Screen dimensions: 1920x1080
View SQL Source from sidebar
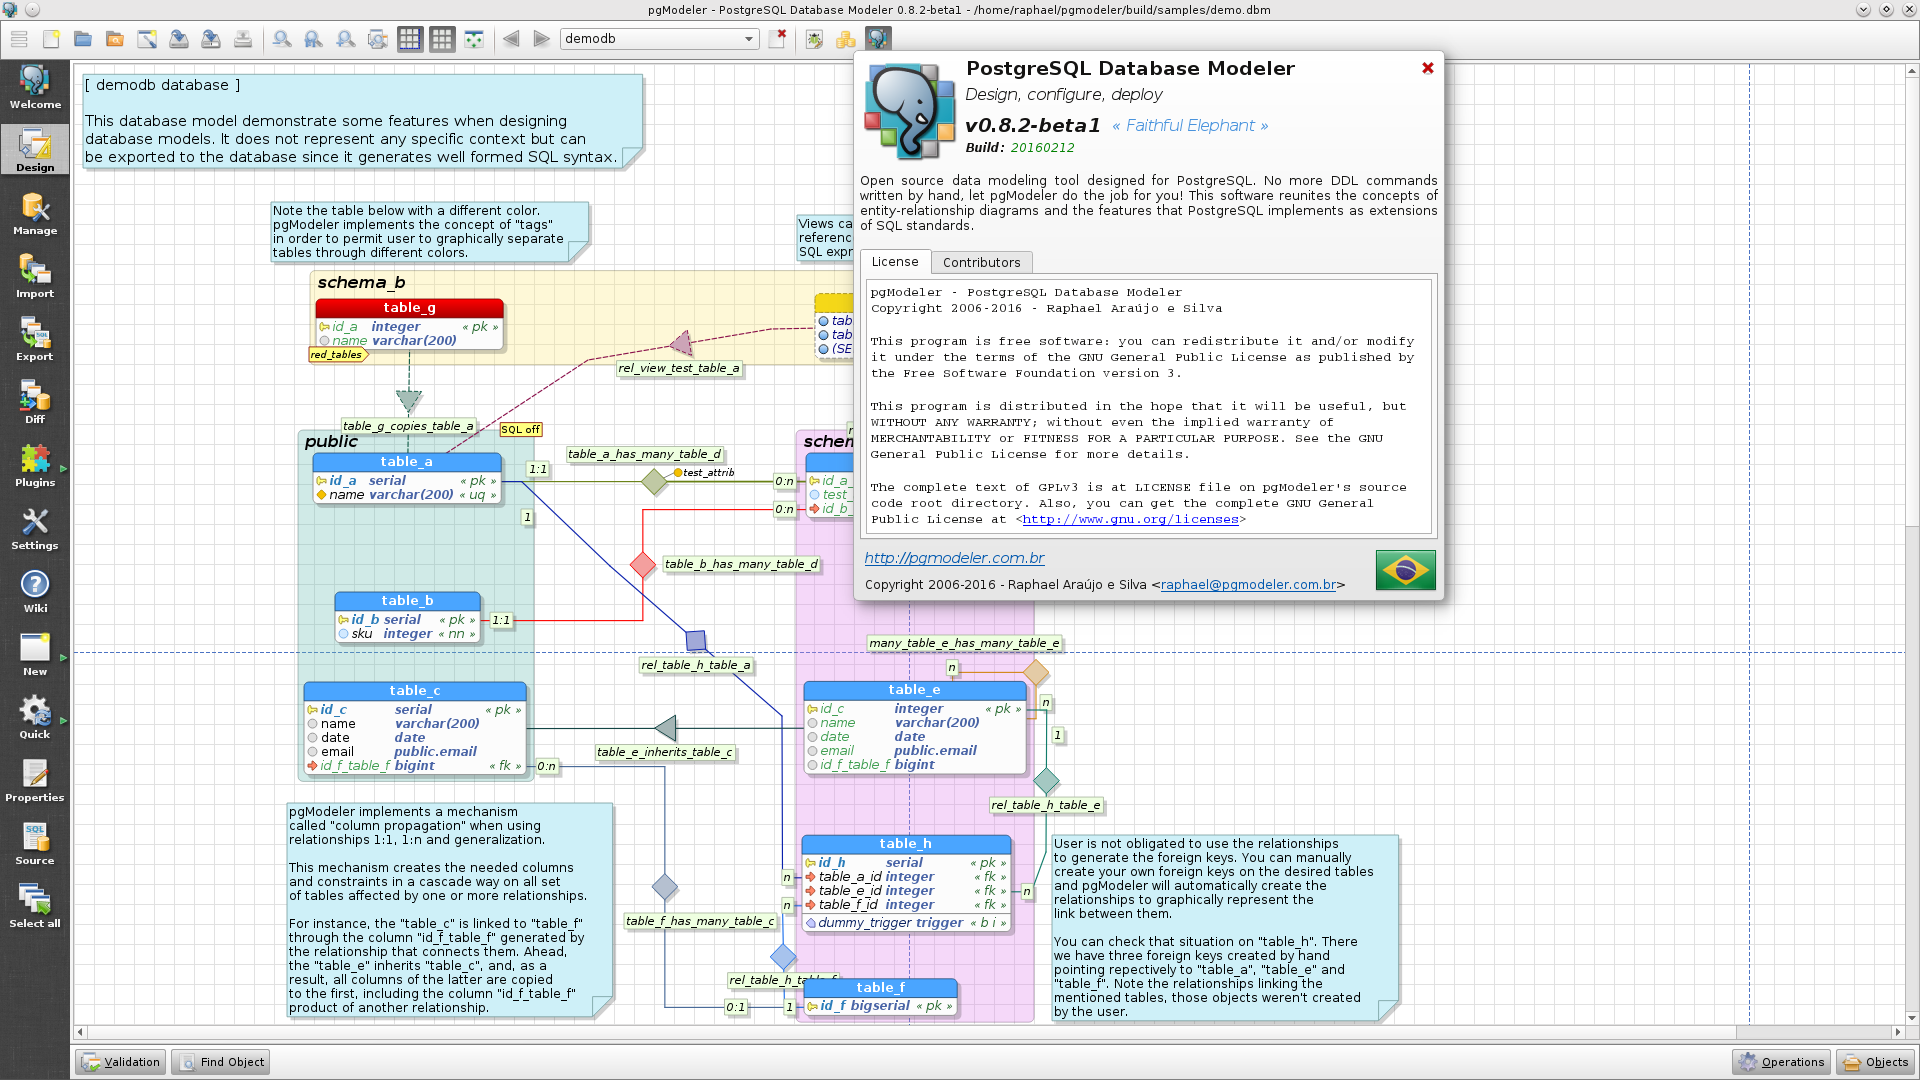35,843
